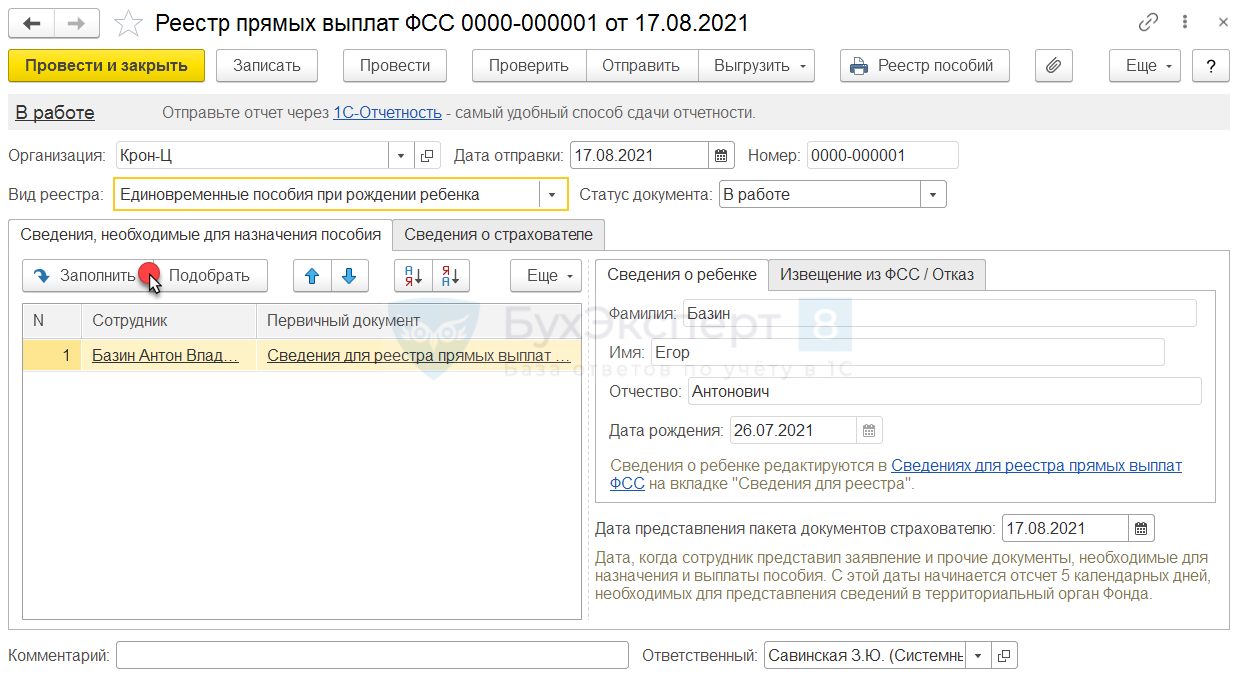
Task: Move row down with blue down arrow
Action: (349, 275)
